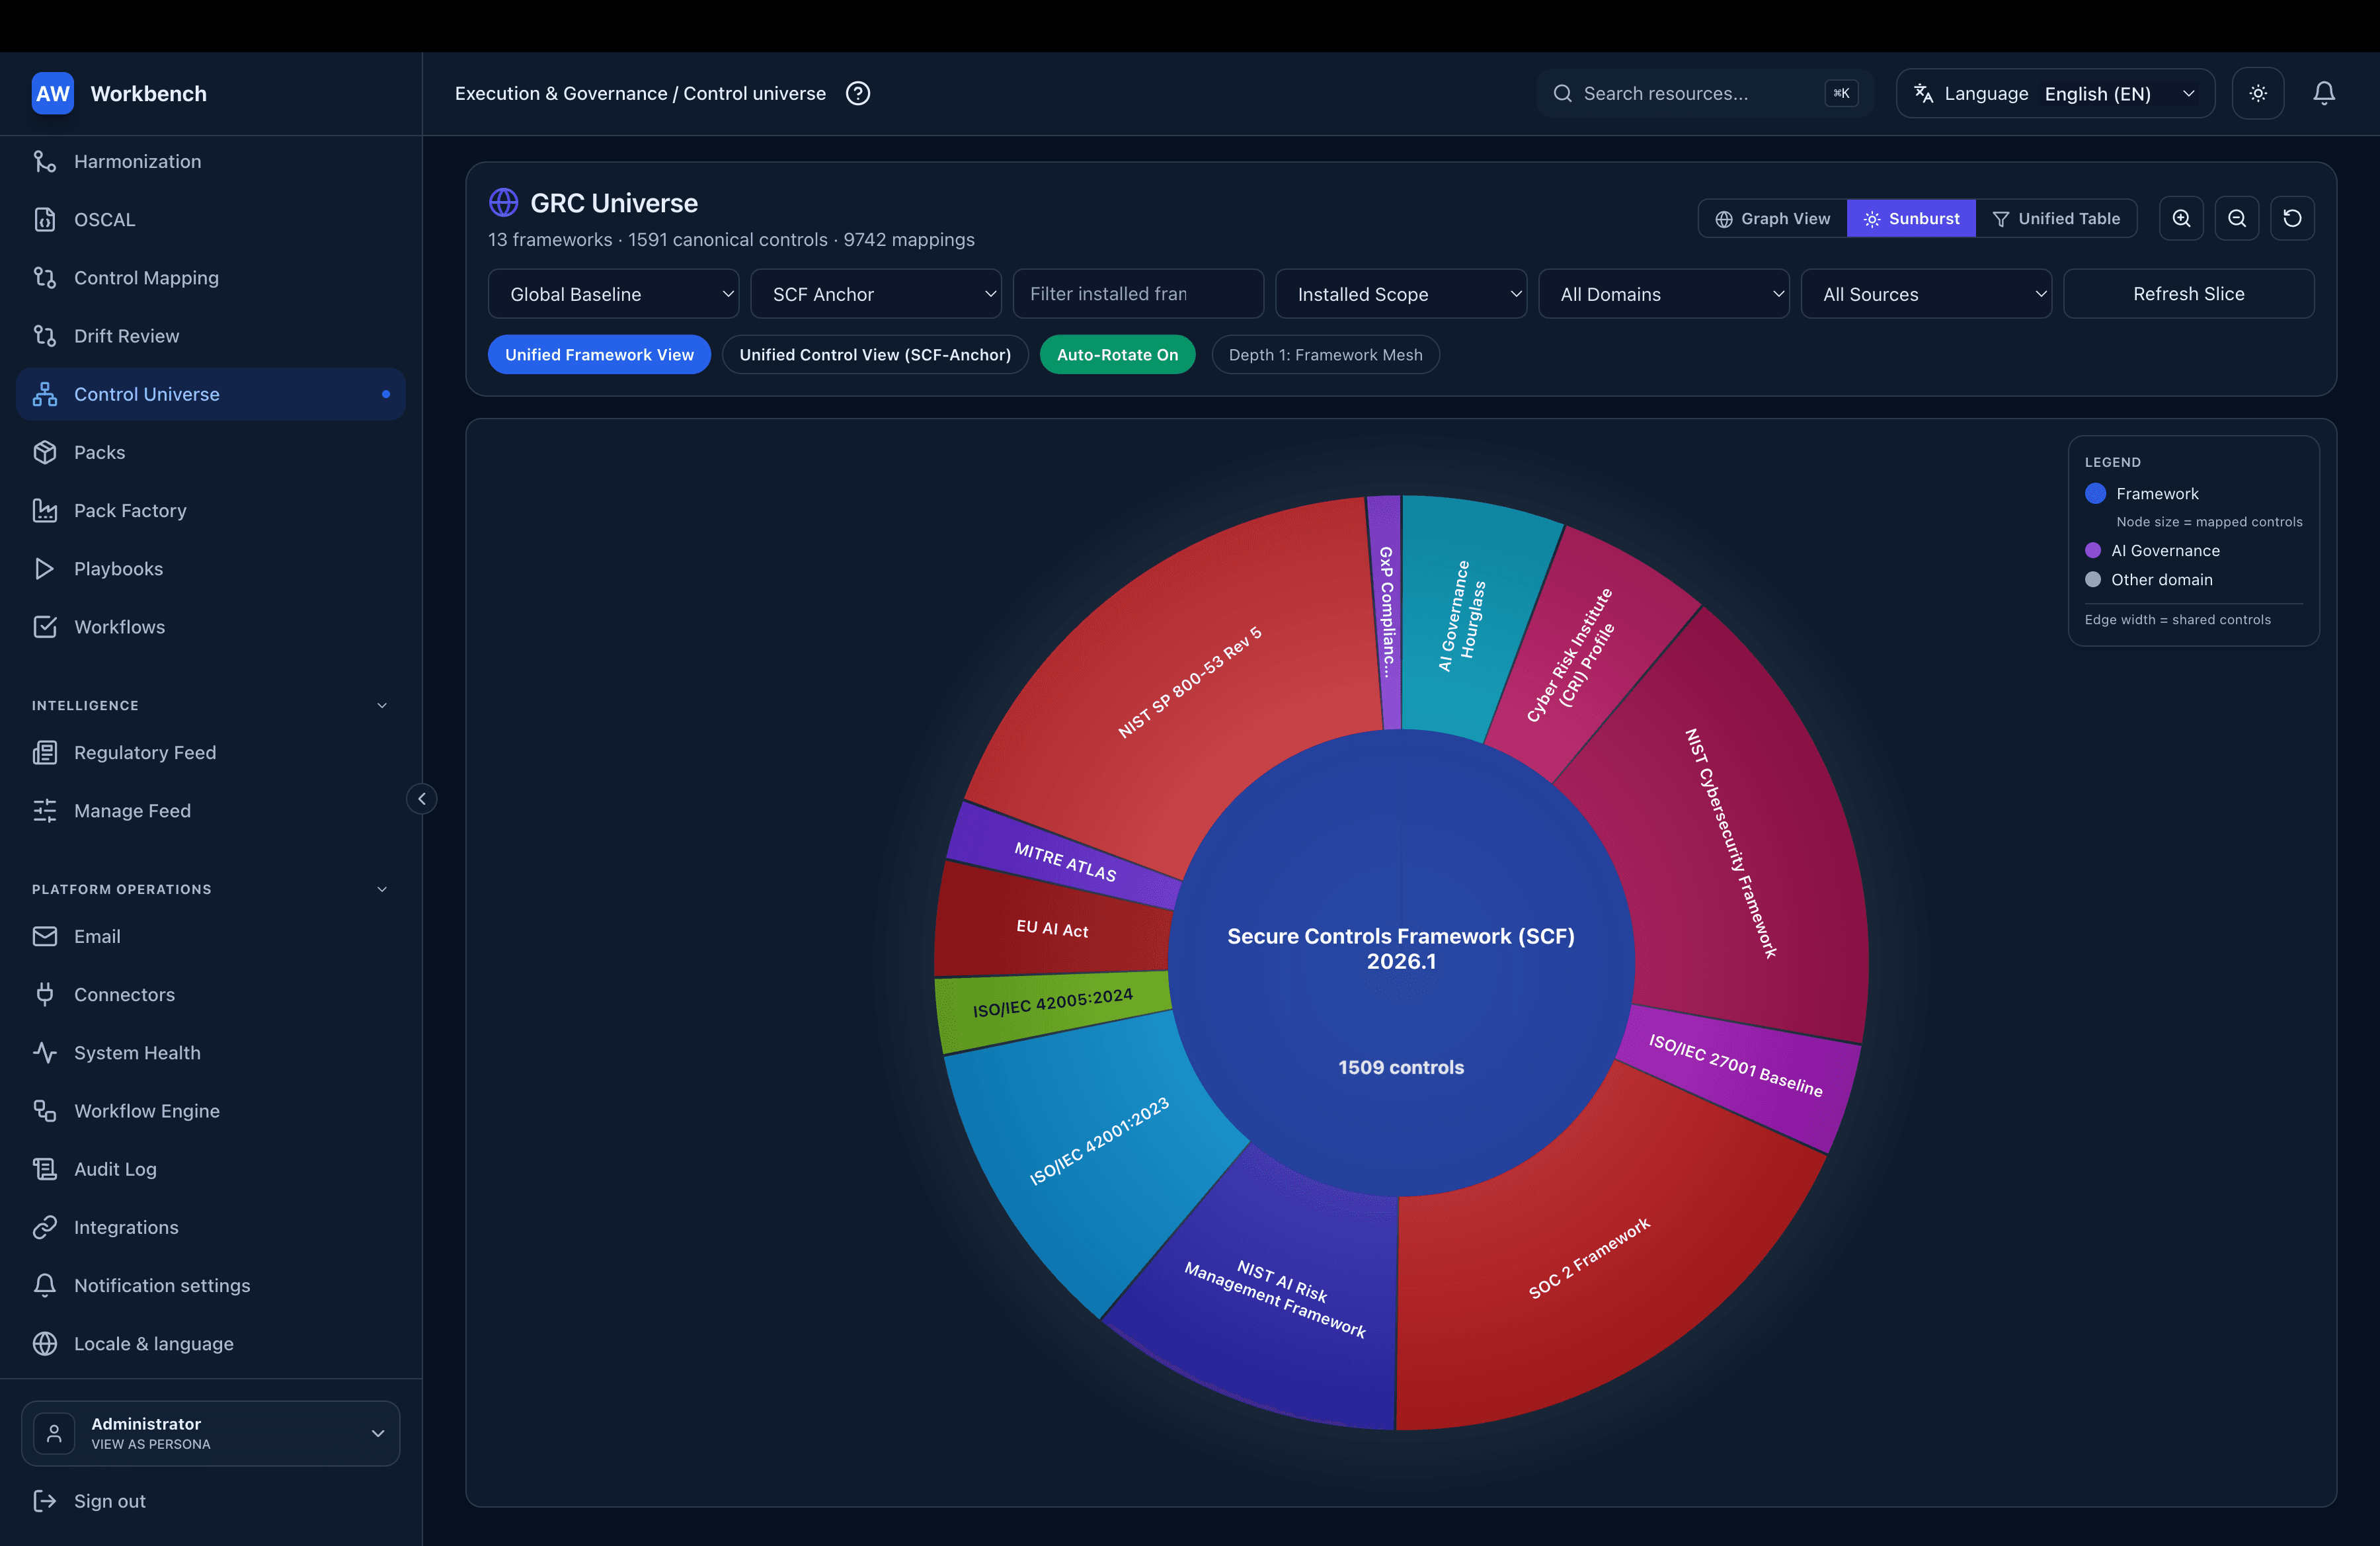
Task: Open the notifications bell icon
Action: [2323, 93]
